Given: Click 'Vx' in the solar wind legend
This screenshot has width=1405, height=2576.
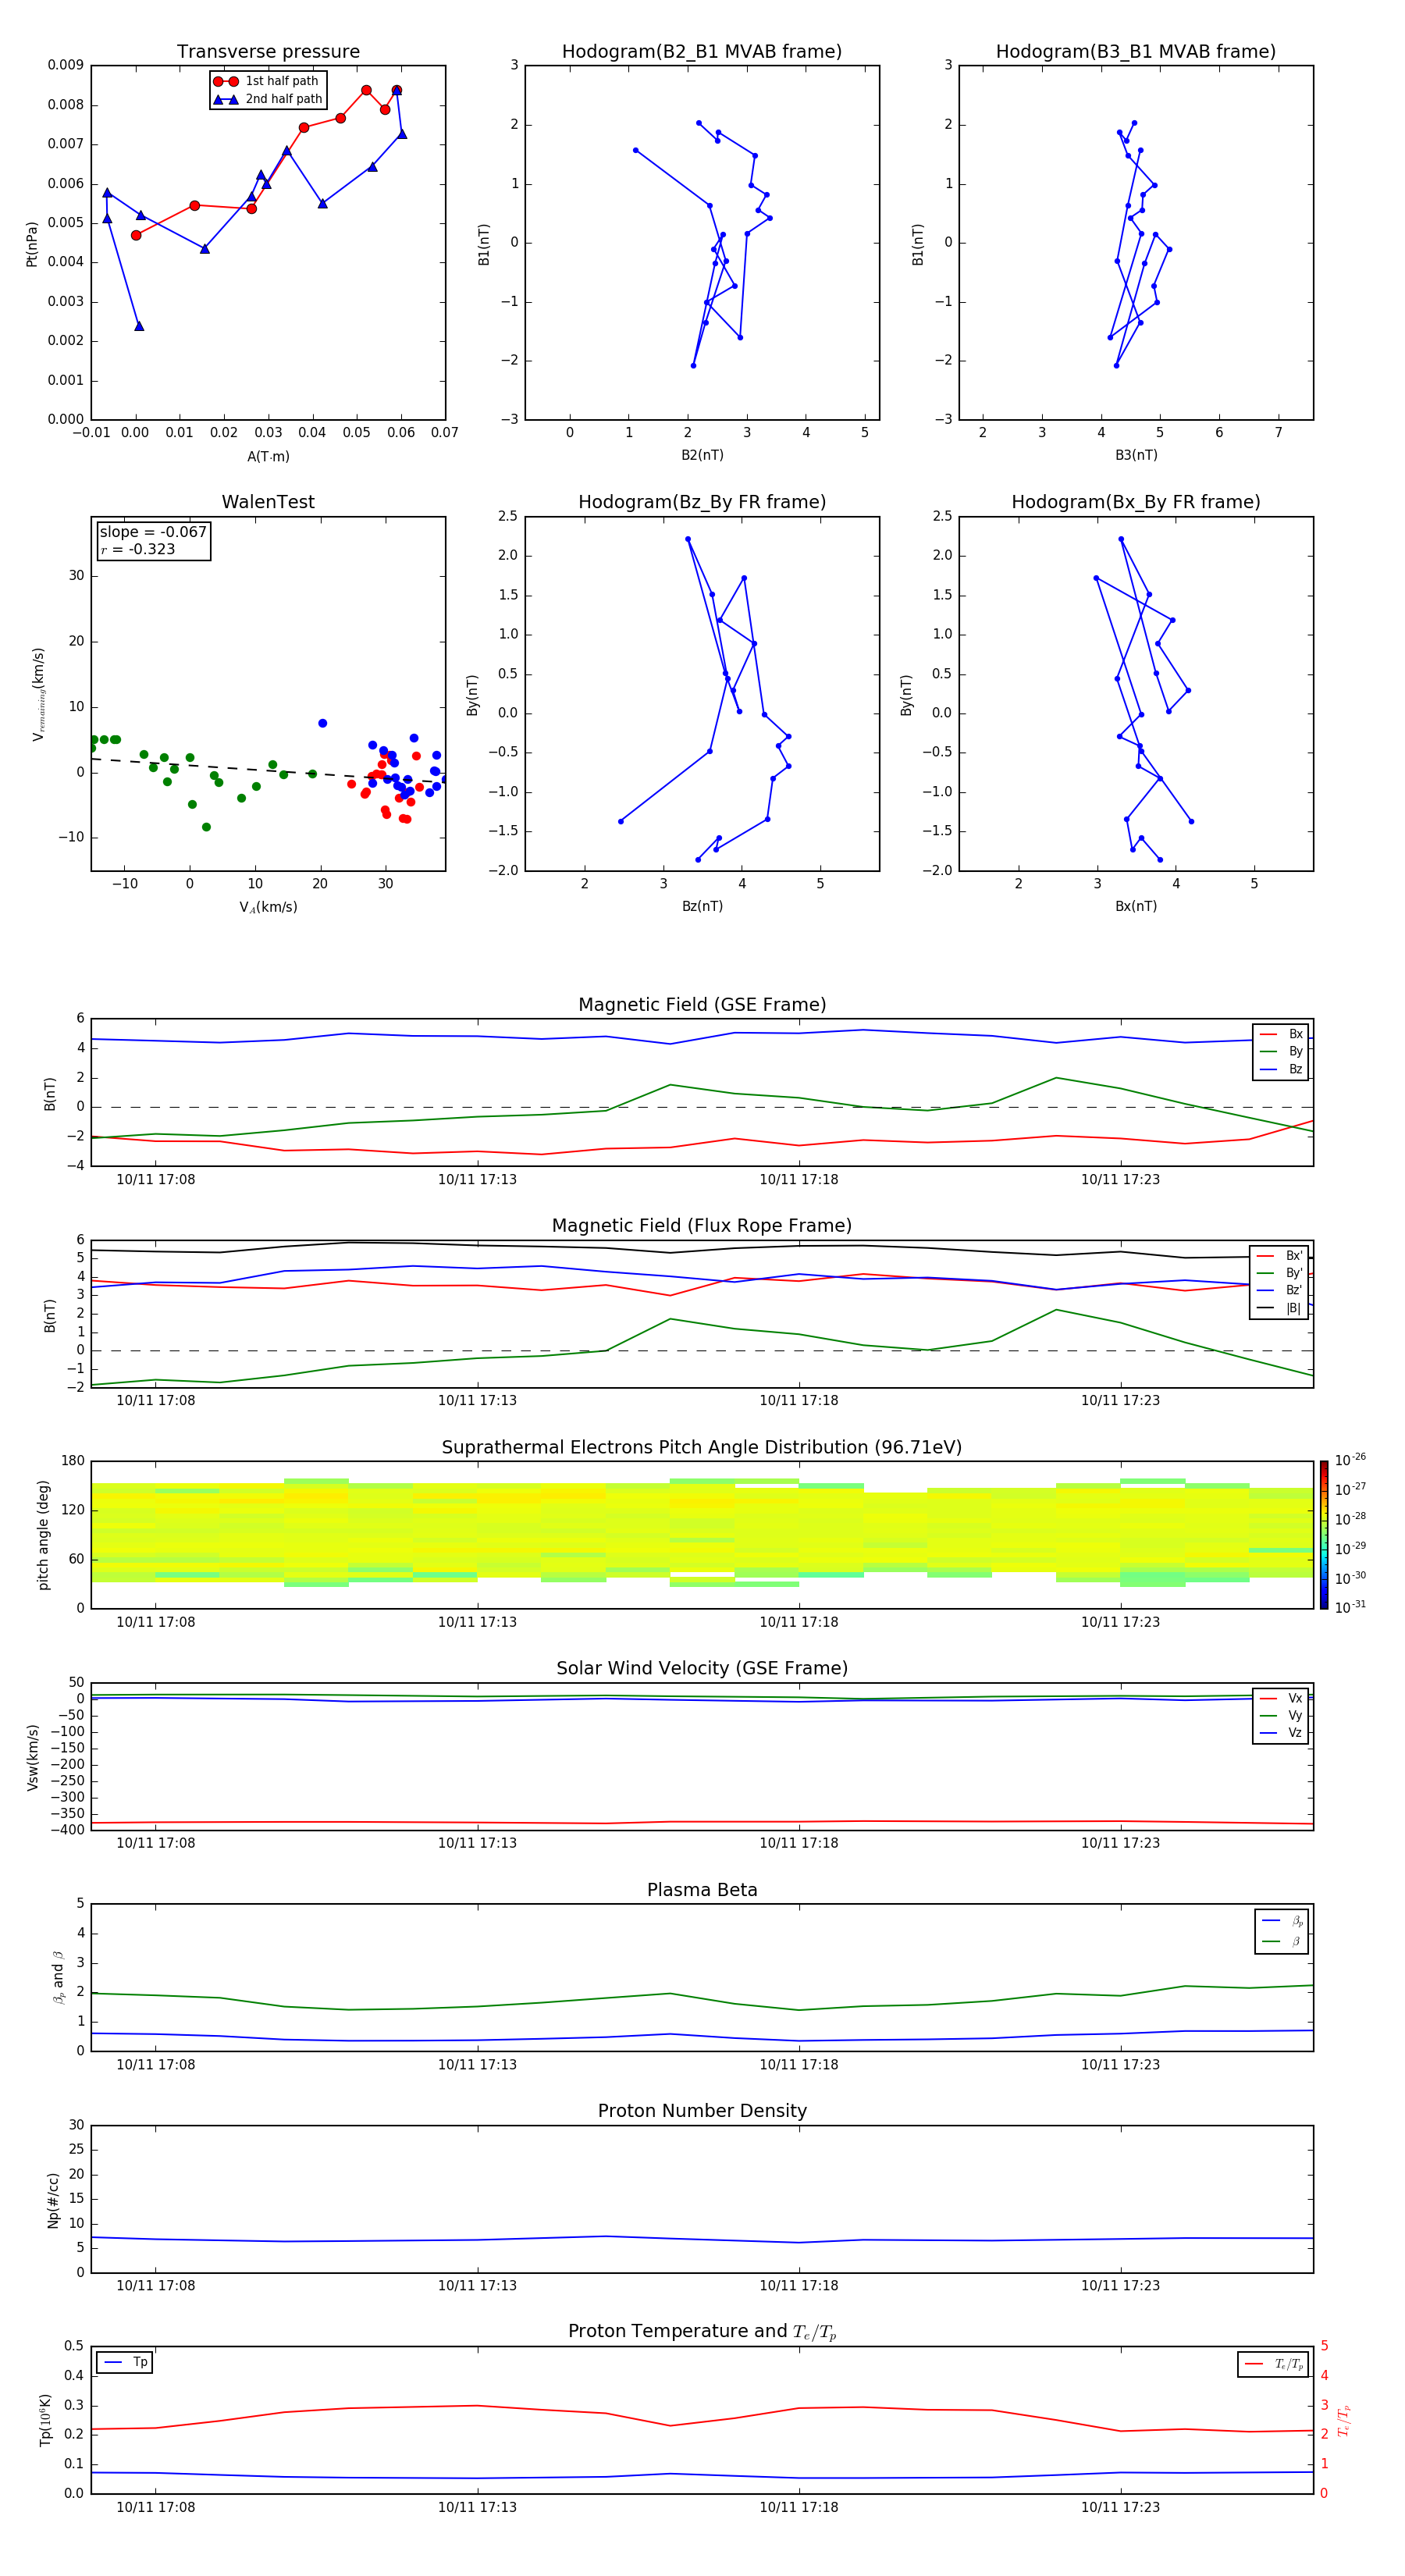Looking at the screenshot, I should point(1282,1698).
